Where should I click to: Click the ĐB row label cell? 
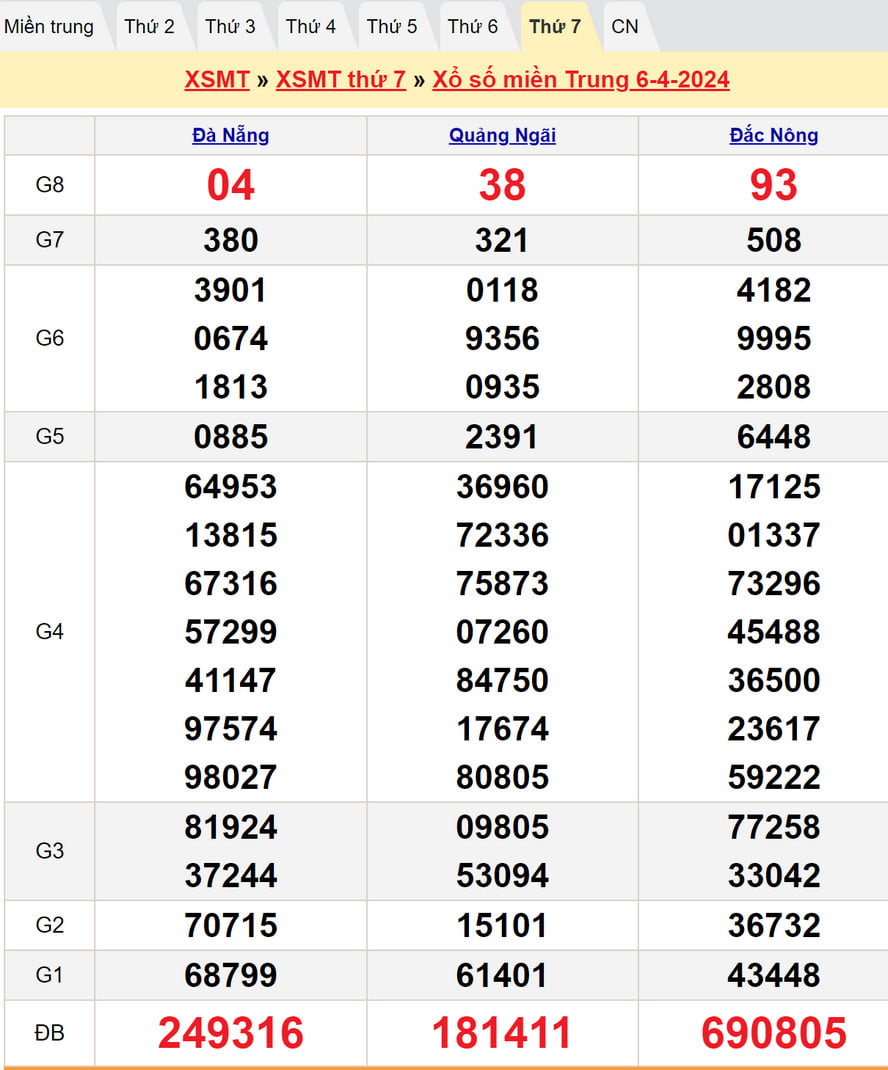pyautogui.click(x=50, y=1033)
